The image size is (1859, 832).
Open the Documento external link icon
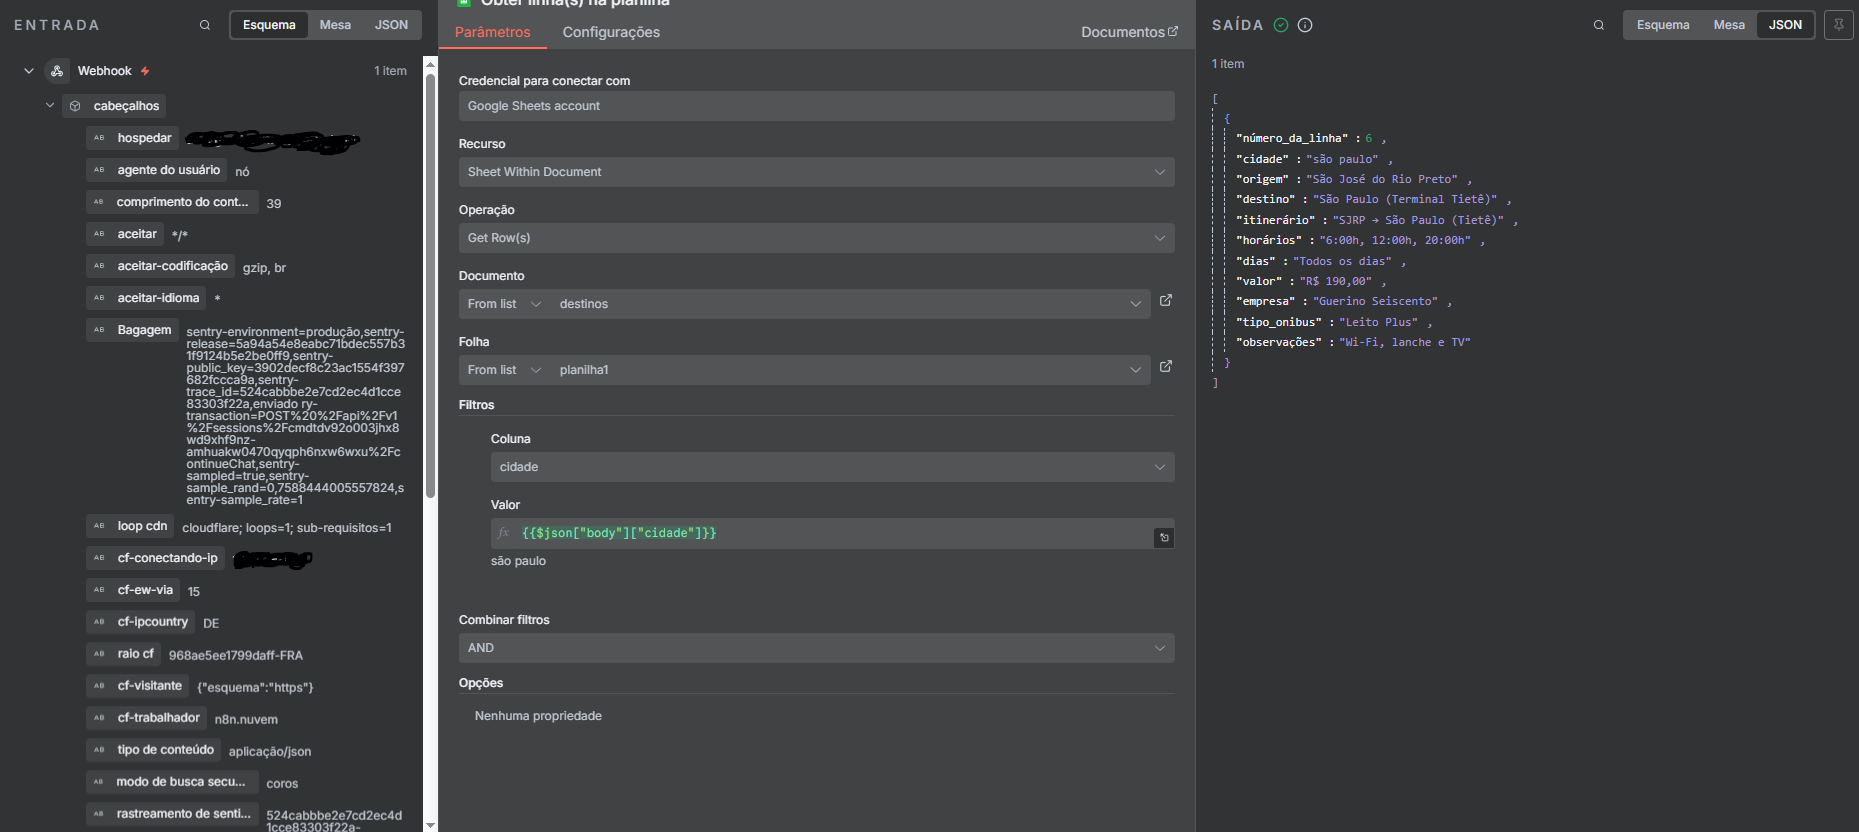pos(1166,300)
